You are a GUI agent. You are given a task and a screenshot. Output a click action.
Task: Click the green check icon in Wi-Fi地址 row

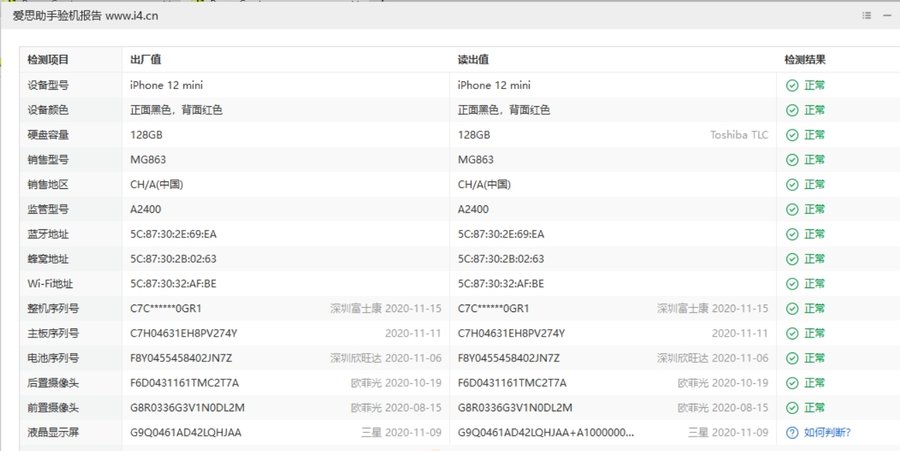point(792,284)
